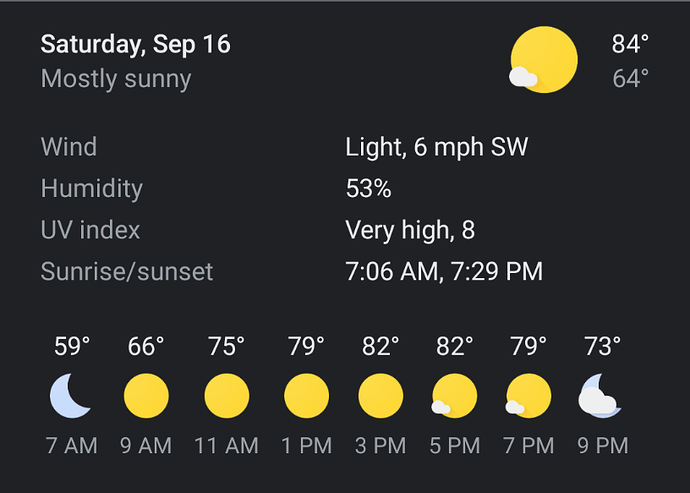
Task: Click the large mostly sunny weather icon
Action: pyautogui.click(x=542, y=60)
